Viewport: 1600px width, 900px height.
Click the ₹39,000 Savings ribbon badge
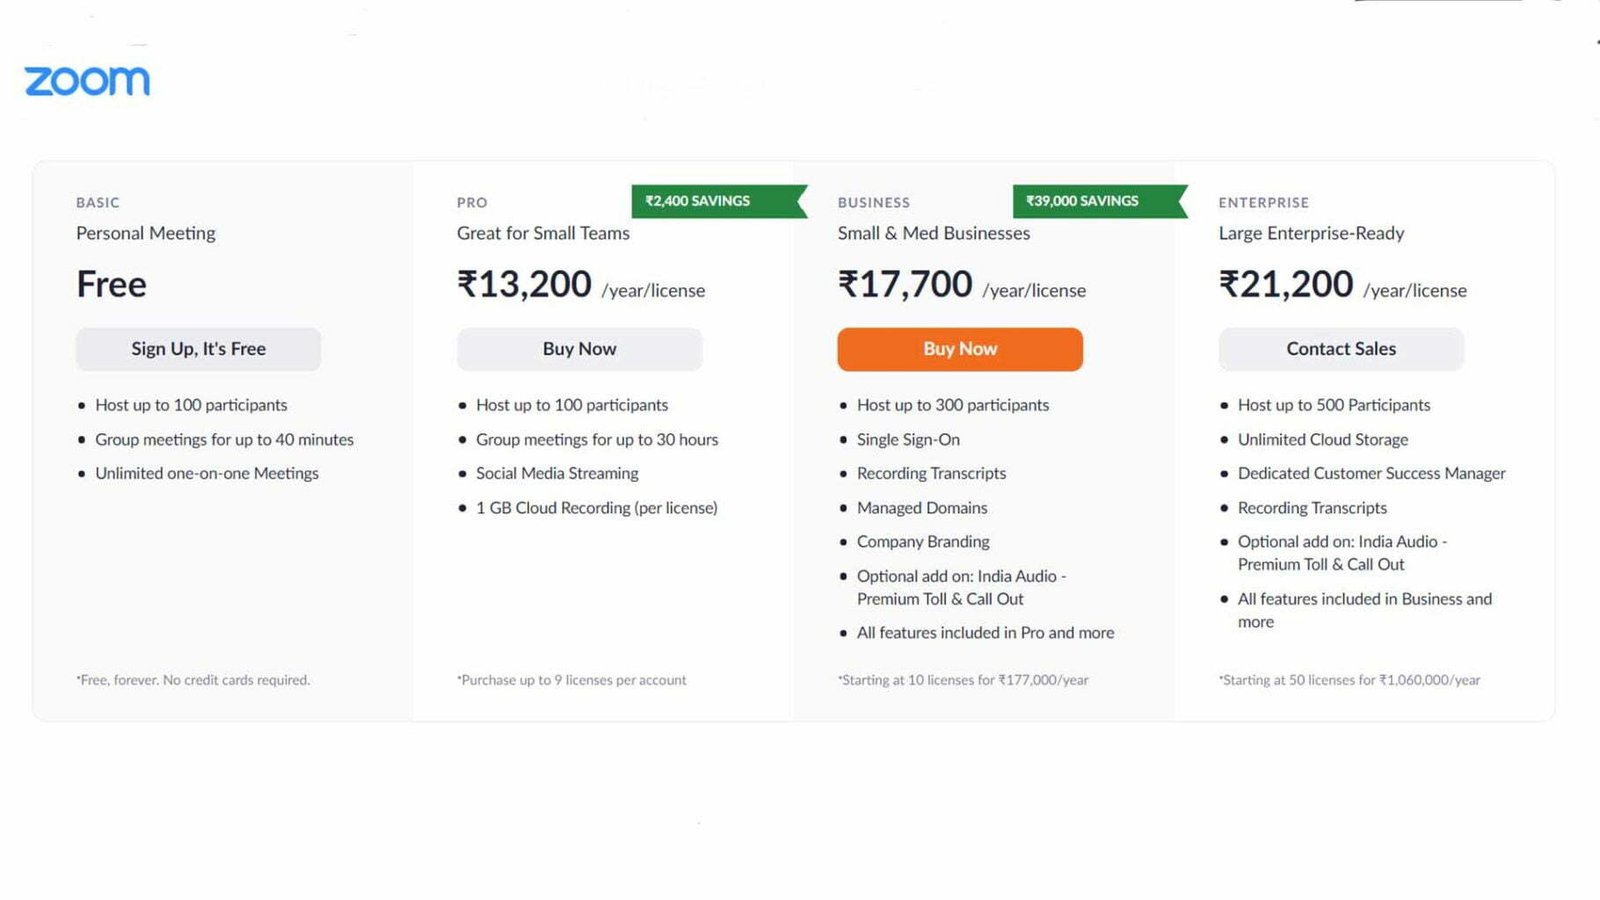pyautogui.click(x=1100, y=201)
